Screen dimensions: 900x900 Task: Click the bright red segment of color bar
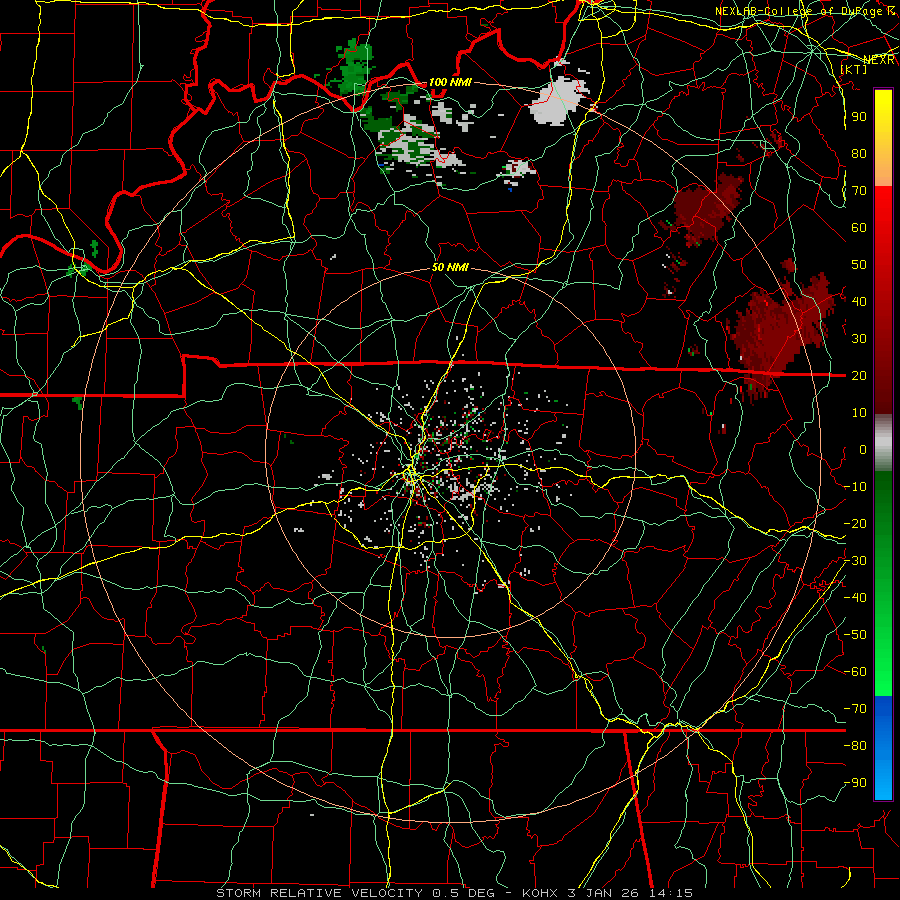[883, 210]
